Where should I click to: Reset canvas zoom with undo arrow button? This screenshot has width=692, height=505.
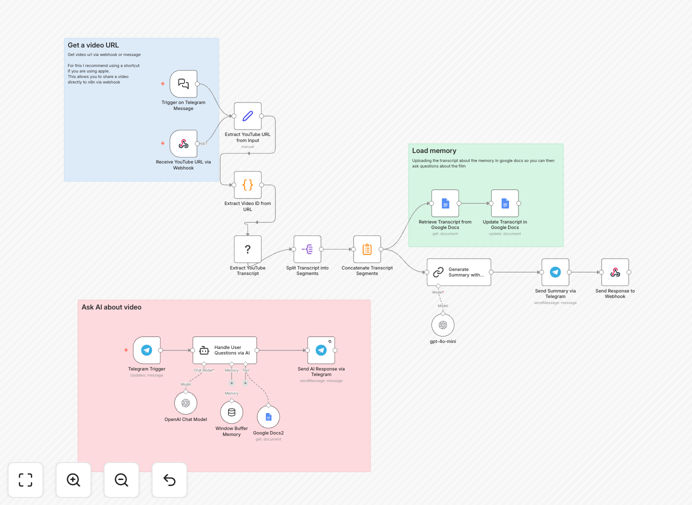[x=169, y=480]
